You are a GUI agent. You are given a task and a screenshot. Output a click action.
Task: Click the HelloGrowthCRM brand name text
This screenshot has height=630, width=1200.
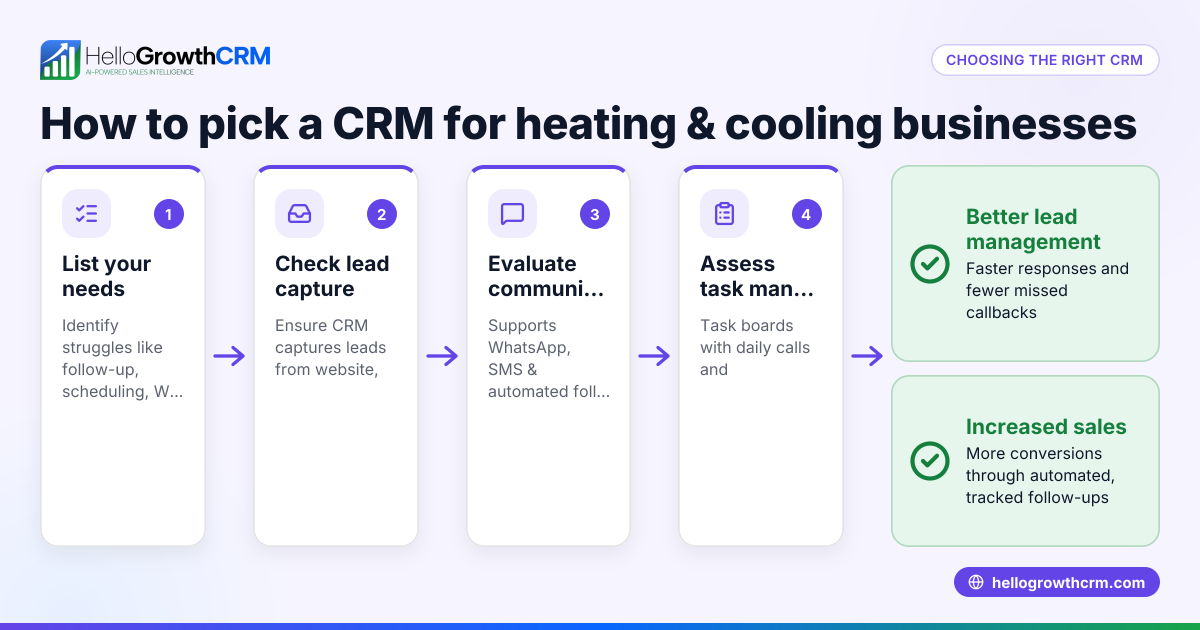click(178, 55)
